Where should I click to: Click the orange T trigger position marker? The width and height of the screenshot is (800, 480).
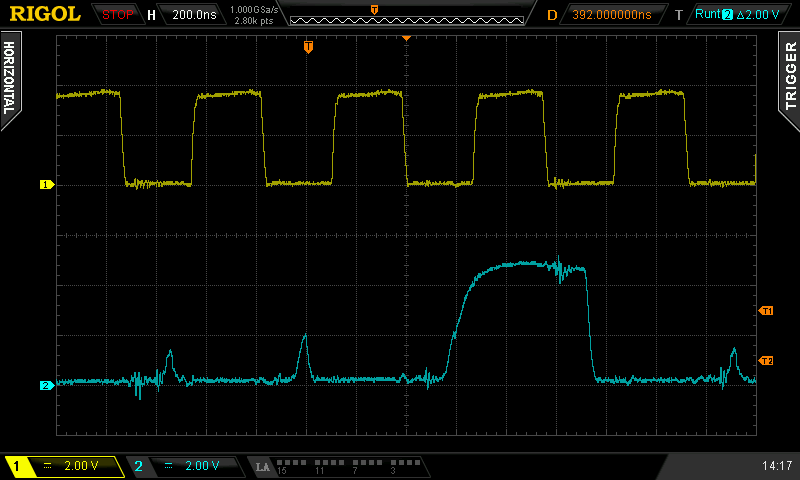pyautogui.click(x=308, y=47)
